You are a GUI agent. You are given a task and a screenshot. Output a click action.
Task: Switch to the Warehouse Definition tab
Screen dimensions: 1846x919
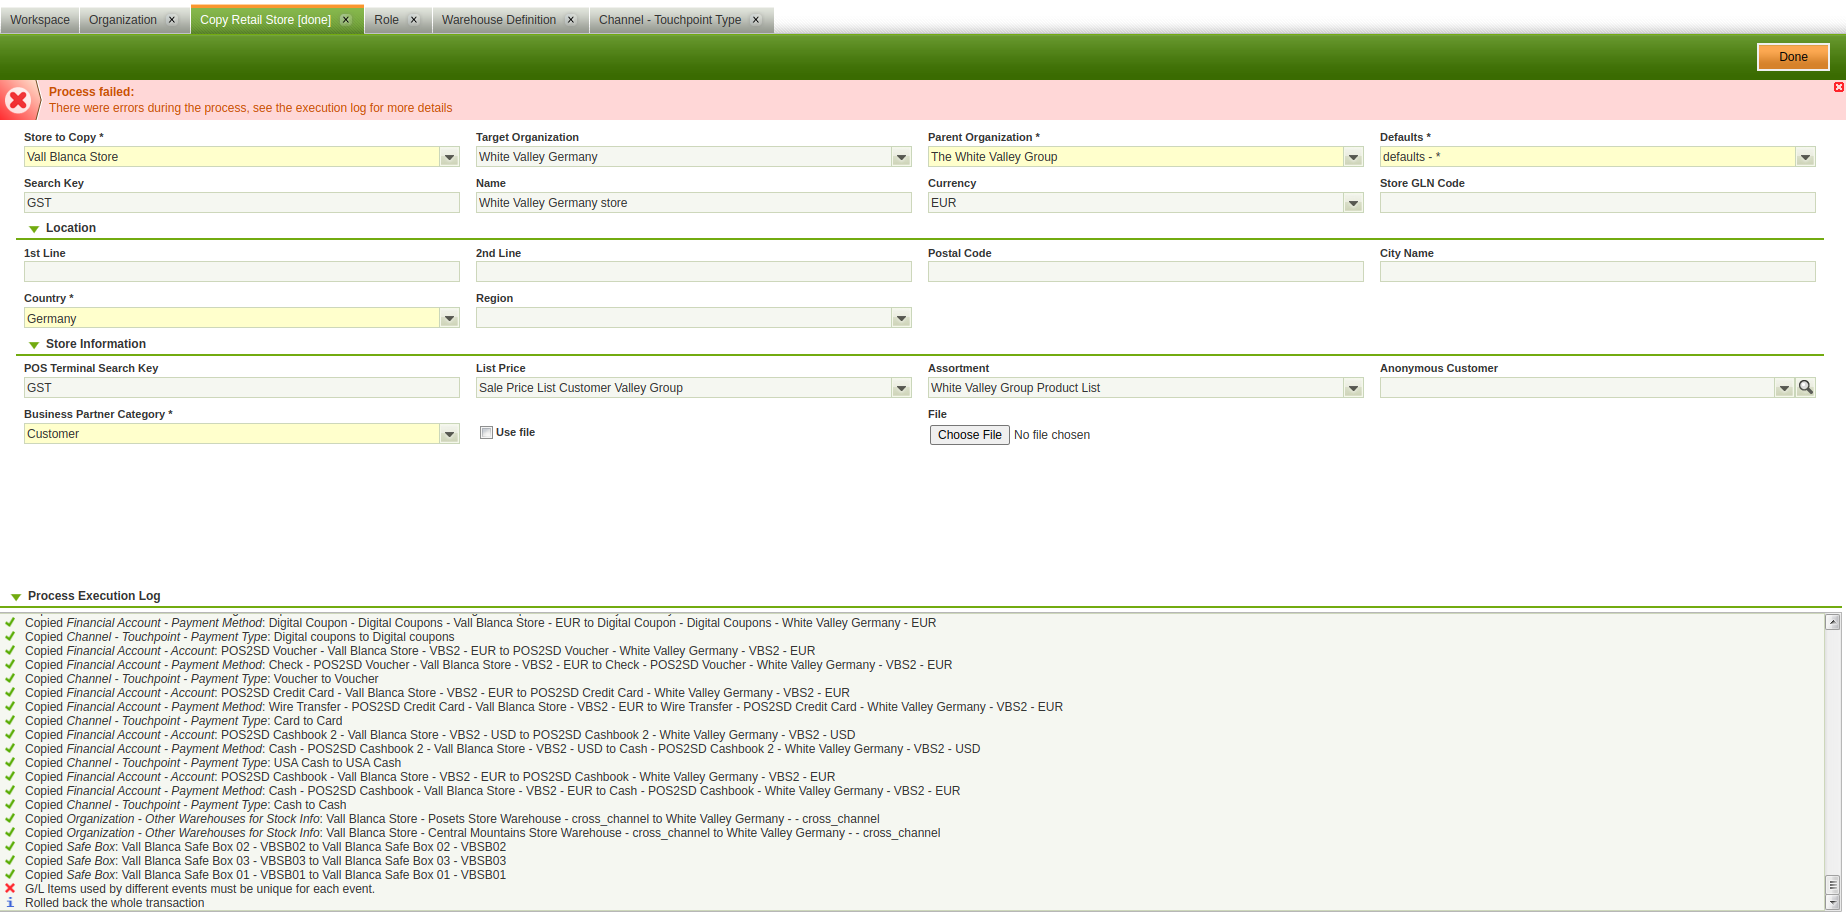pos(498,20)
